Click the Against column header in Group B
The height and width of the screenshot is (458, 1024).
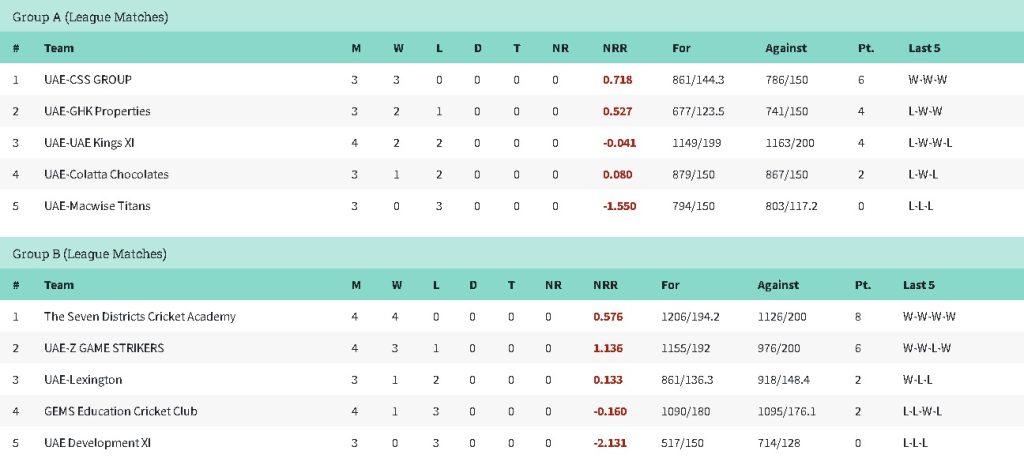(x=778, y=285)
